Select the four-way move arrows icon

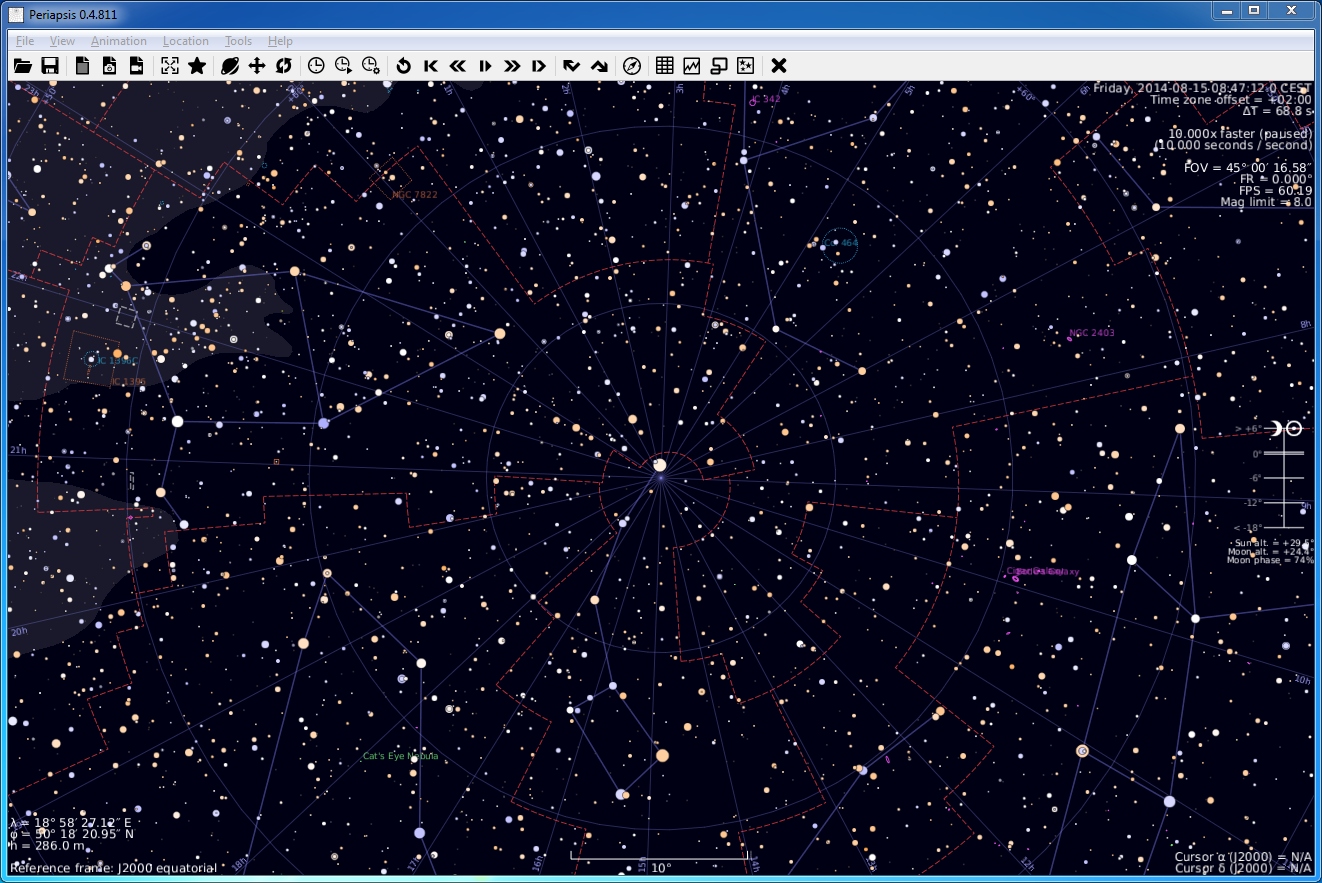pyautogui.click(x=257, y=66)
